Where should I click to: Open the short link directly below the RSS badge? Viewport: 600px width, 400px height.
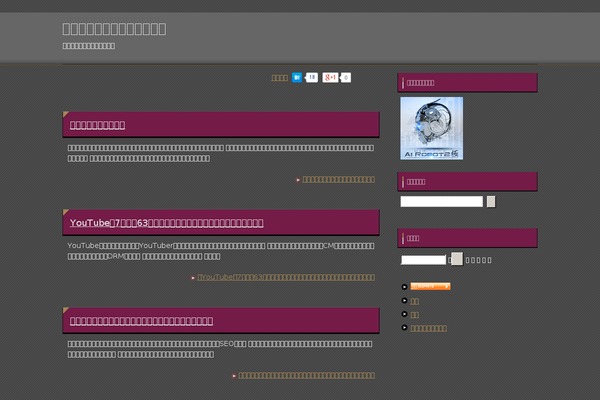pos(414,302)
